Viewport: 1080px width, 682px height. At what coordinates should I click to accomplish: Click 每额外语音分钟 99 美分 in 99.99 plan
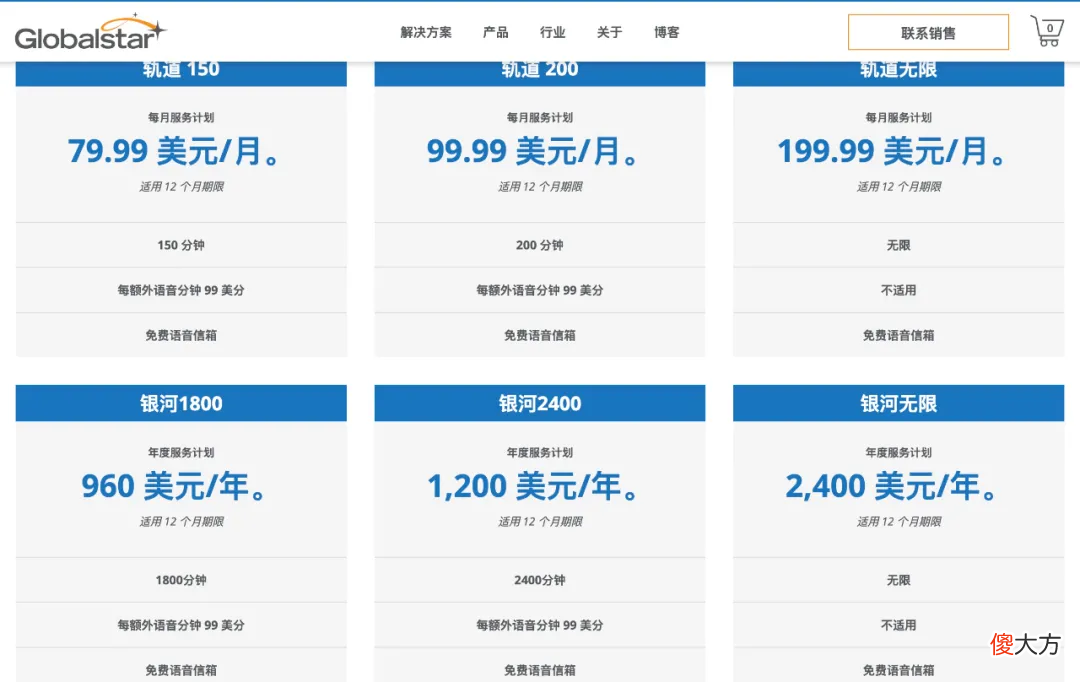pos(540,290)
